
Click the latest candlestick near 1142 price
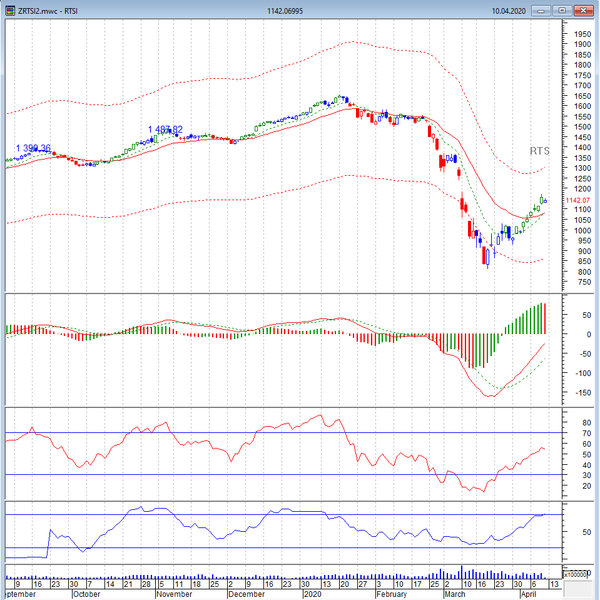pos(545,201)
